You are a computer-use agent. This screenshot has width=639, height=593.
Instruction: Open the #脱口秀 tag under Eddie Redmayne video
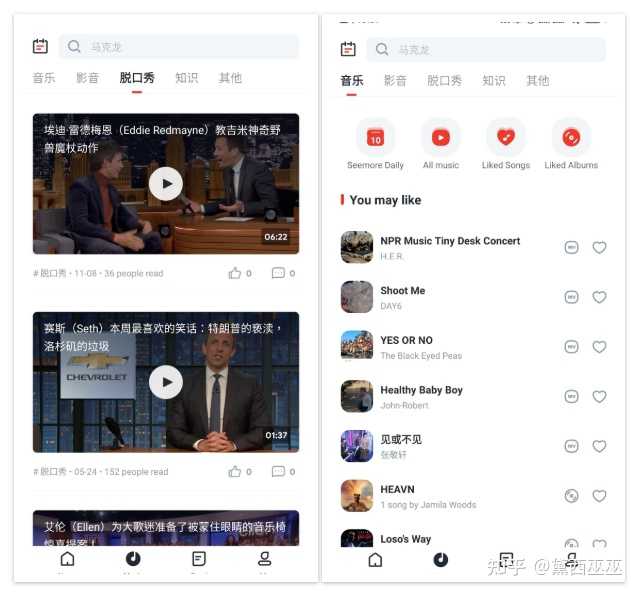pos(49,273)
